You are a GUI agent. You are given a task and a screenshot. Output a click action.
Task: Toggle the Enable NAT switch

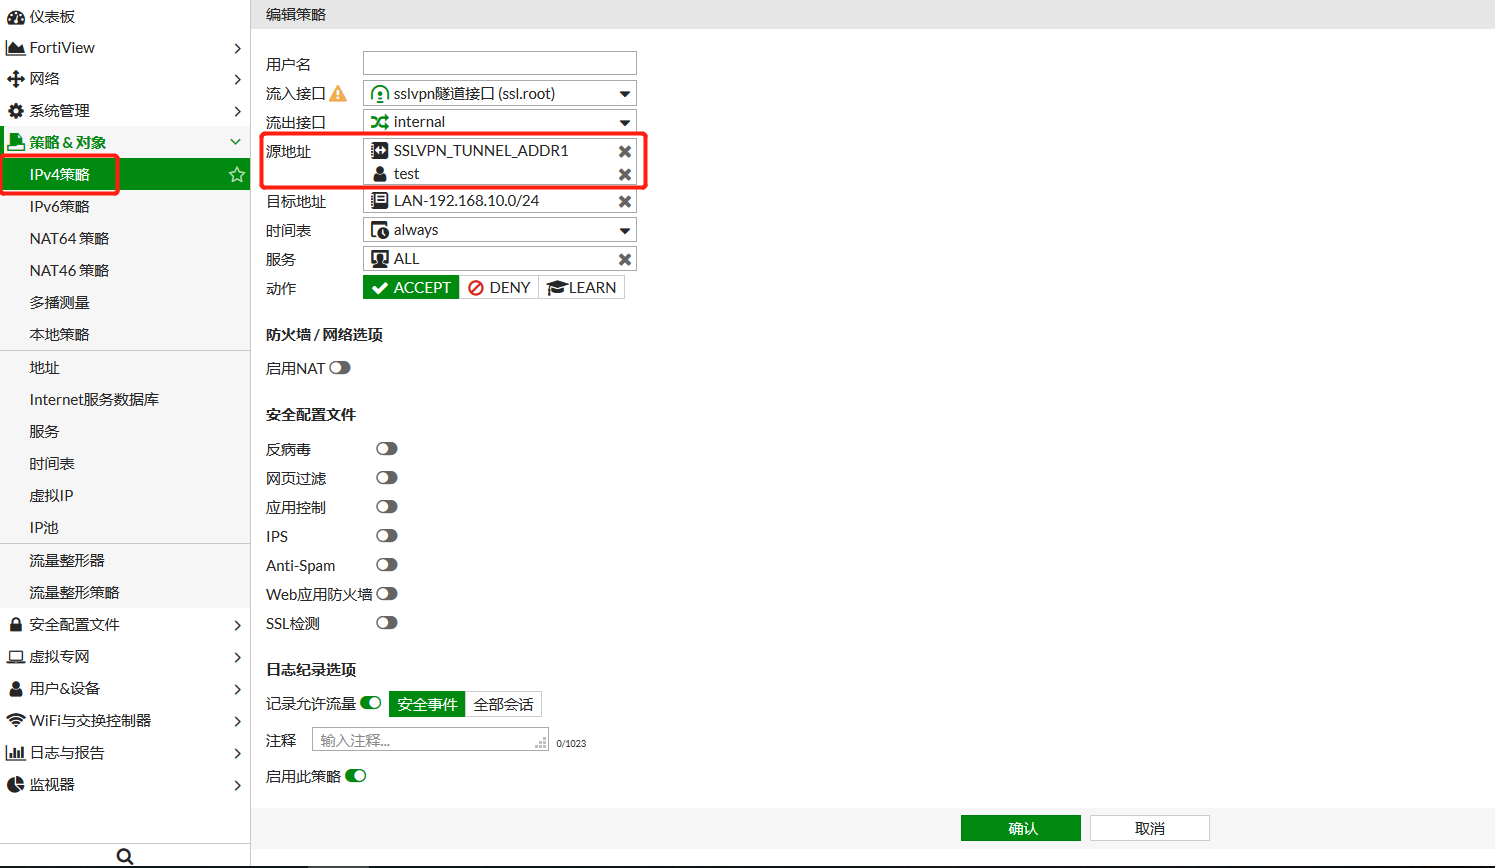point(340,368)
